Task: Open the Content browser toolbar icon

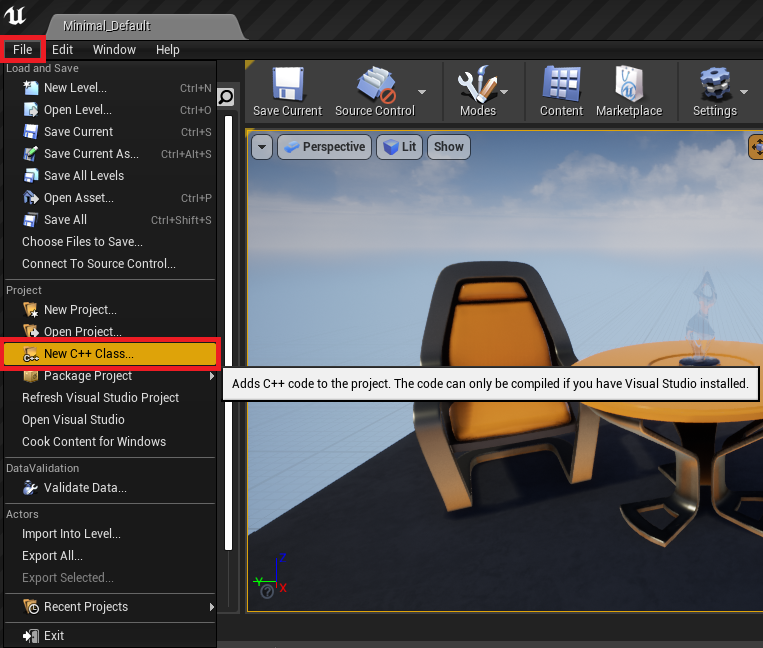Action: [562, 83]
